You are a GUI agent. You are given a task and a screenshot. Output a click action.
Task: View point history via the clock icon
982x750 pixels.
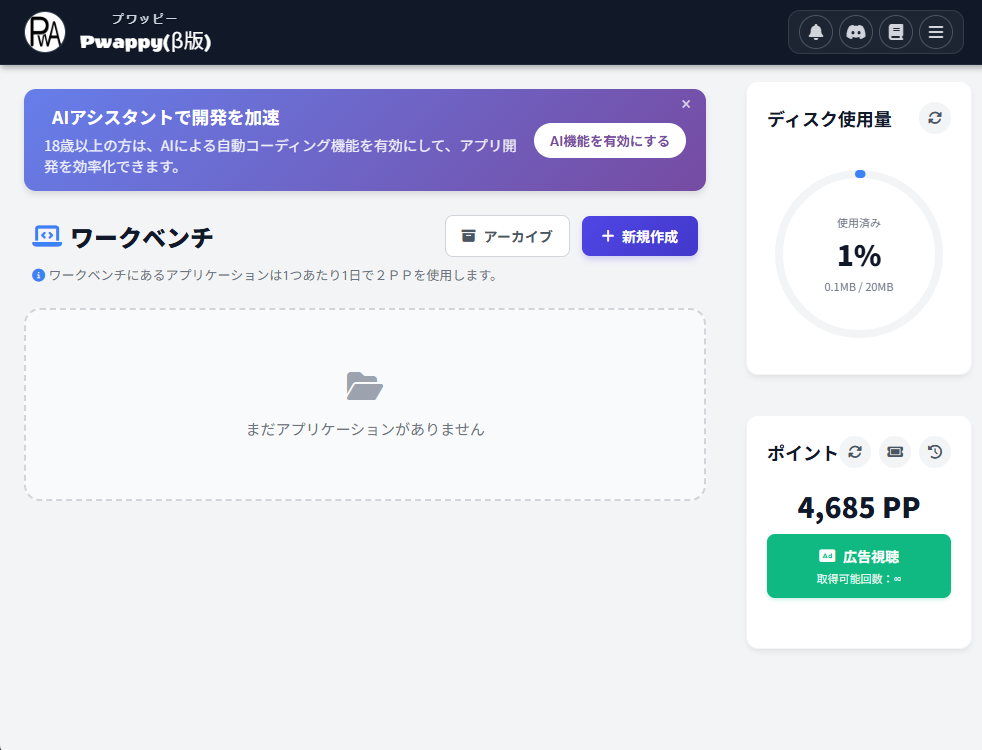click(x=934, y=451)
